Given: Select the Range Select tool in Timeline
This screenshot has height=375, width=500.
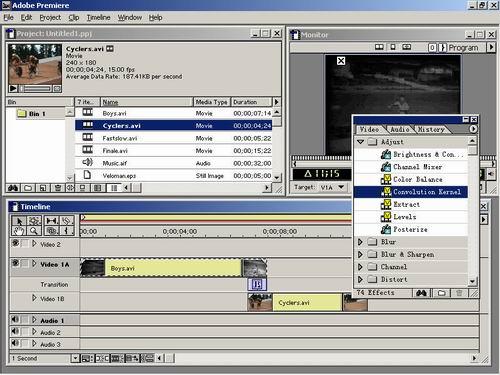Looking at the screenshot, I should point(34,220).
